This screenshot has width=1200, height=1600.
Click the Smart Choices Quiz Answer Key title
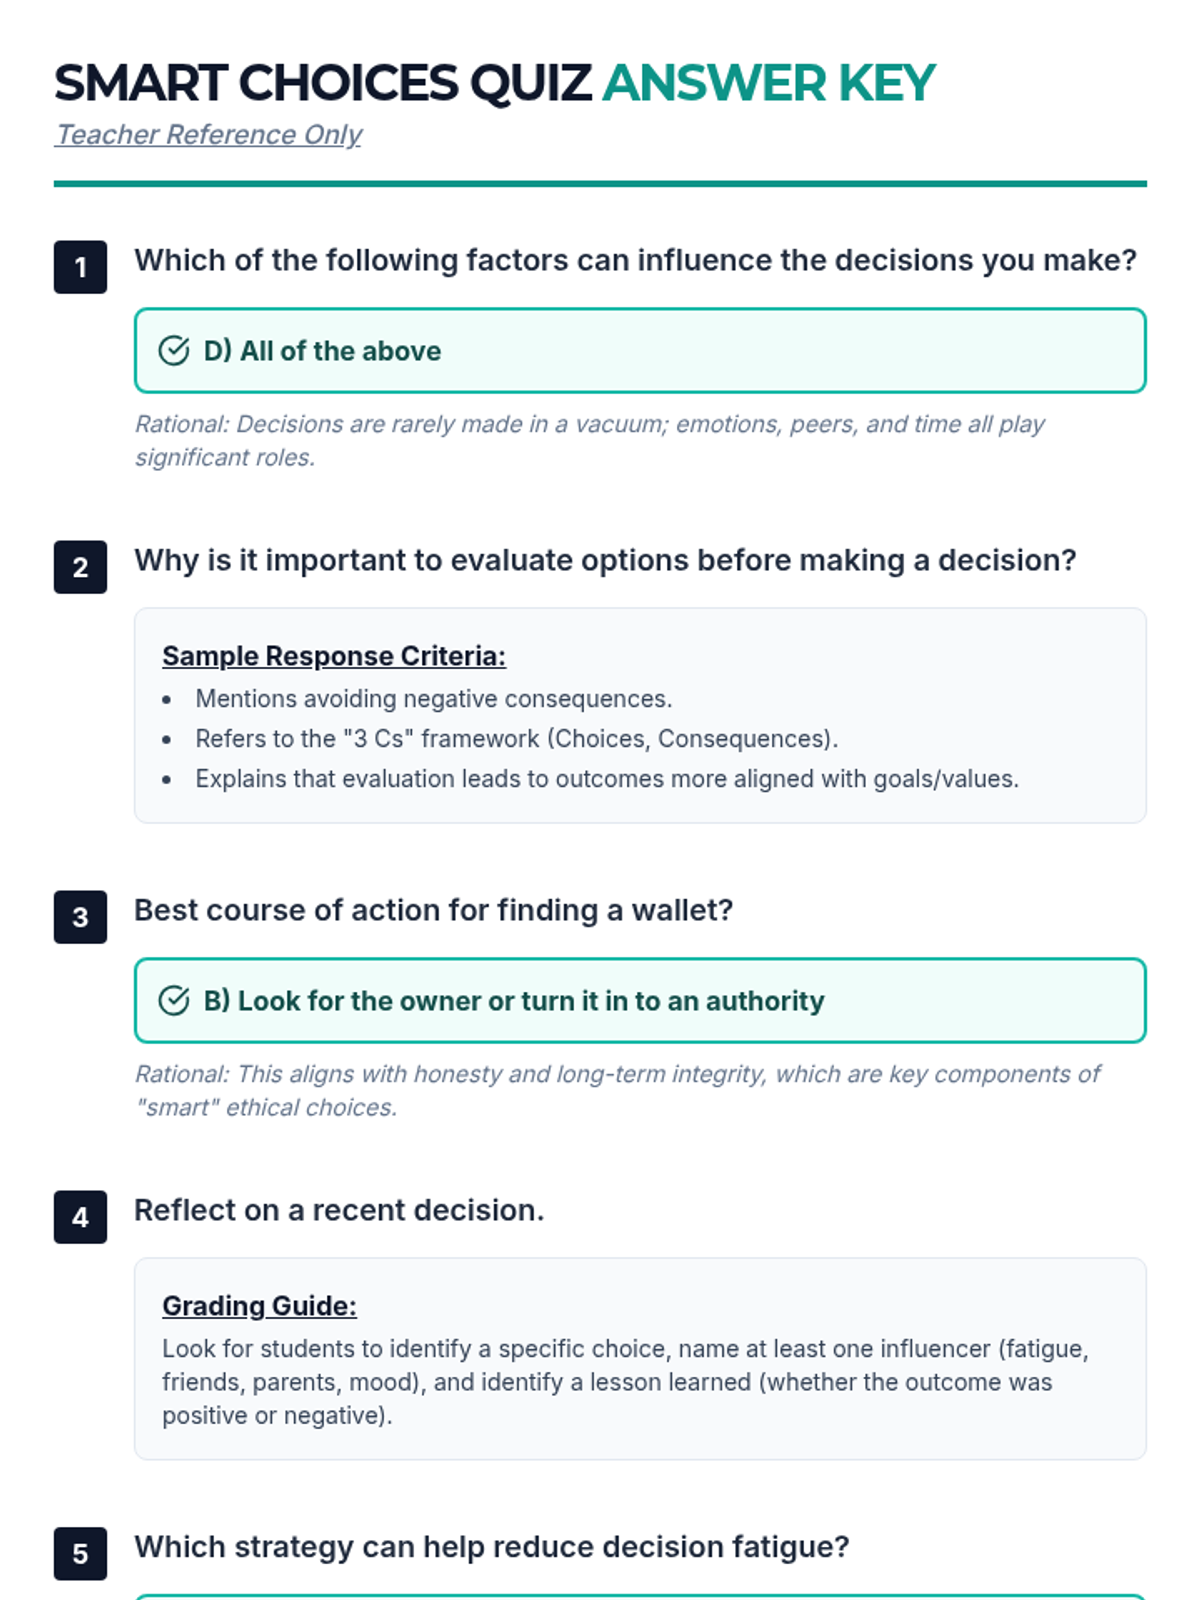point(494,83)
